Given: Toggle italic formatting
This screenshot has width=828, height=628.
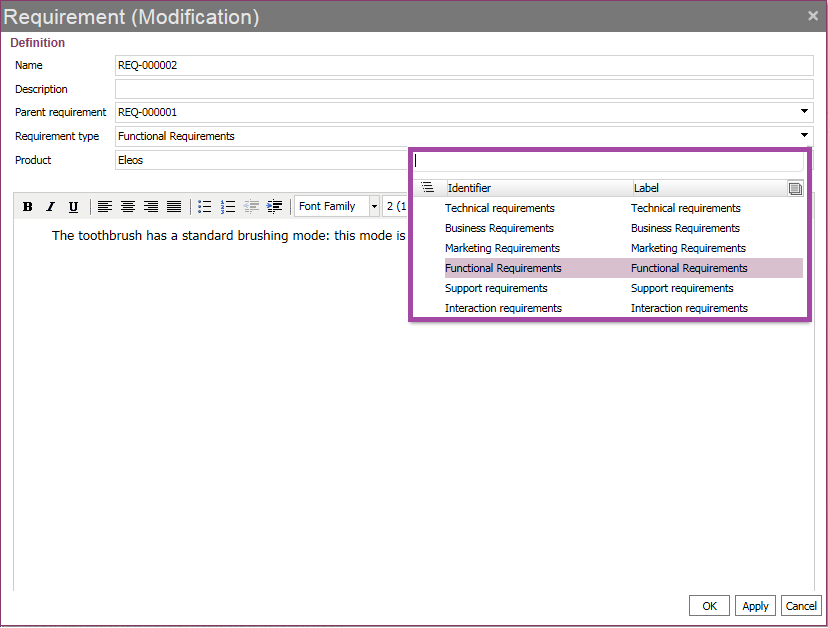Looking at the screenshot, I should [x=50, y=207].
